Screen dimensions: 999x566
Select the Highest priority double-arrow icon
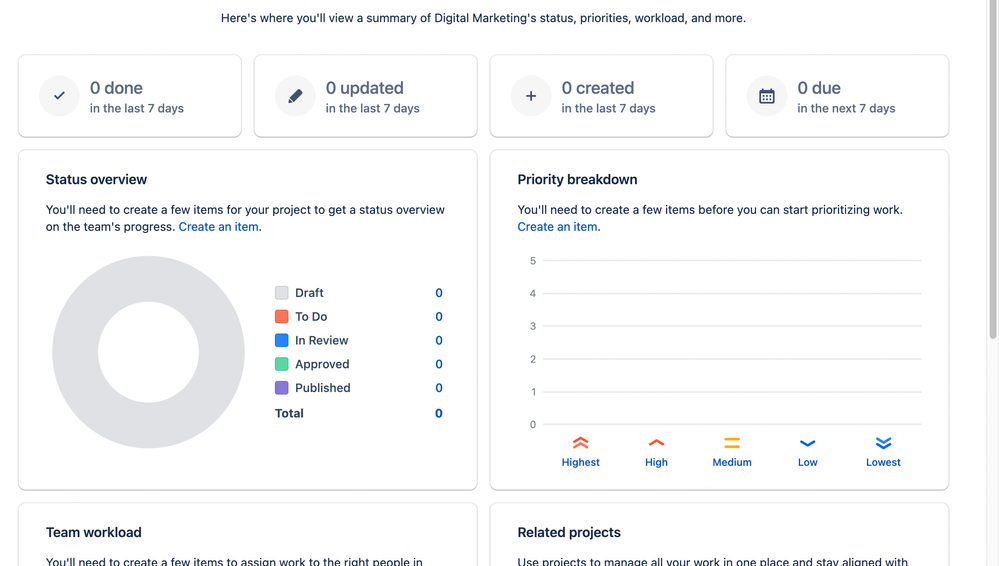(580, 442)
